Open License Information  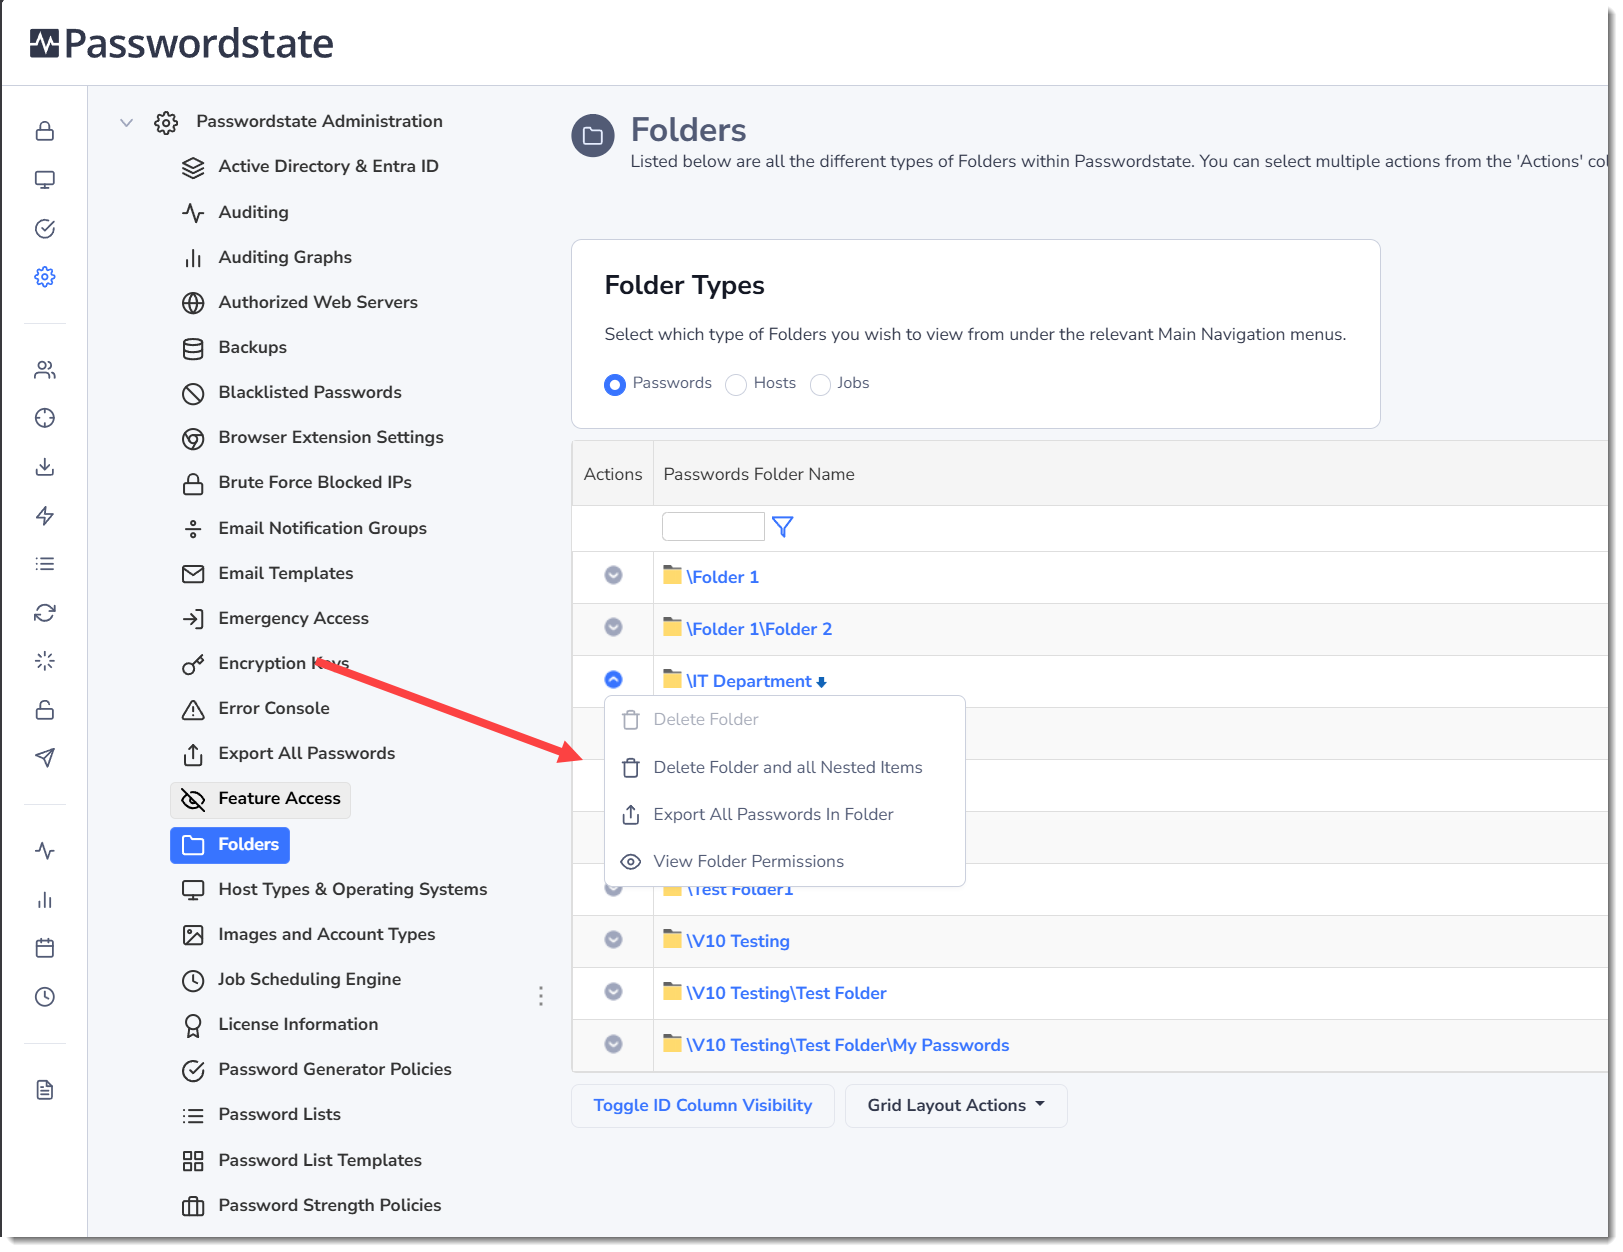pos(280,1025)
